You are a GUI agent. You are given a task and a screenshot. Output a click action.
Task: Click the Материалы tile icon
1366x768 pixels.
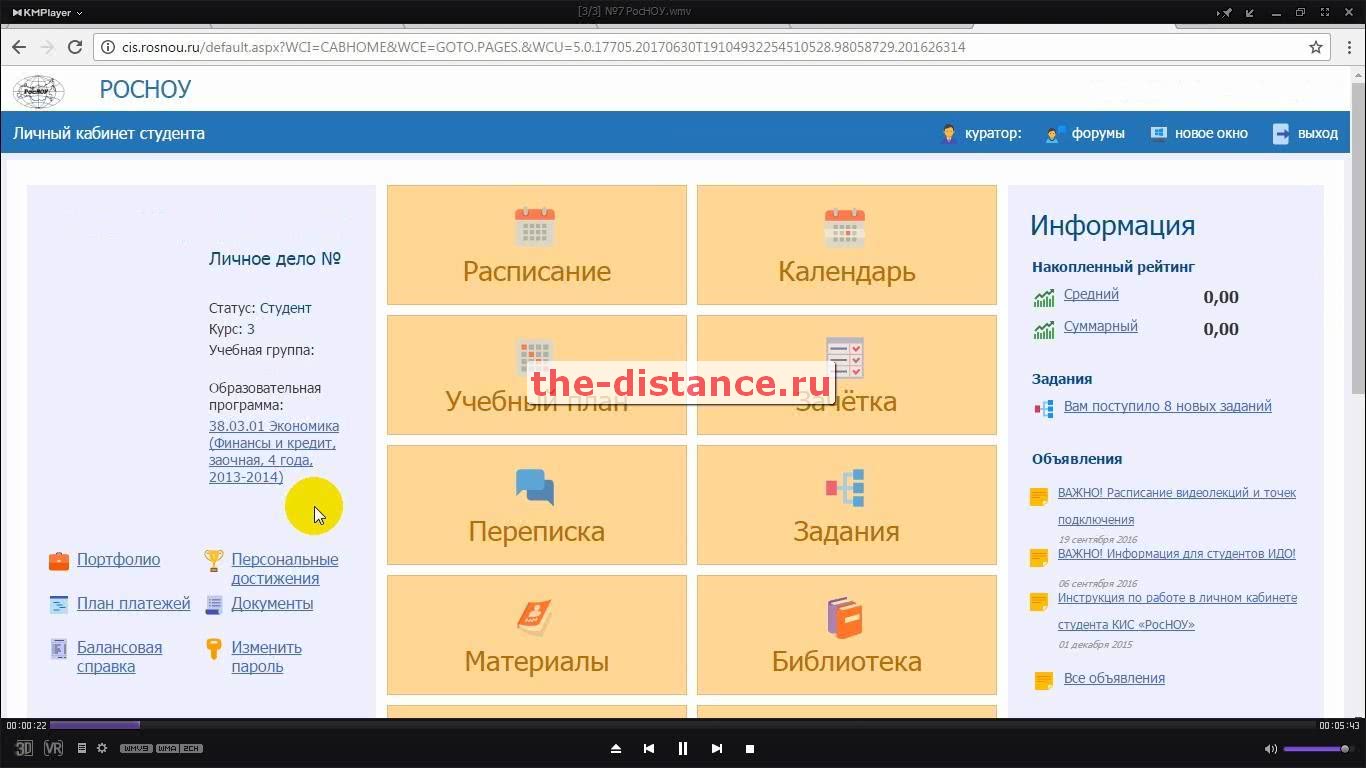click(x=535, y=617)
